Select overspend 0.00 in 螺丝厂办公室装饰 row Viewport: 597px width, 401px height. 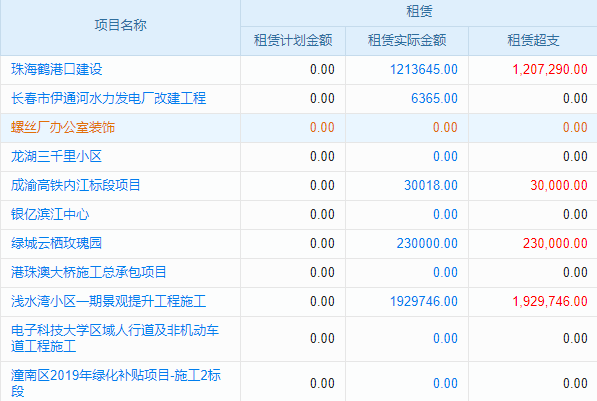pos(575,127)
